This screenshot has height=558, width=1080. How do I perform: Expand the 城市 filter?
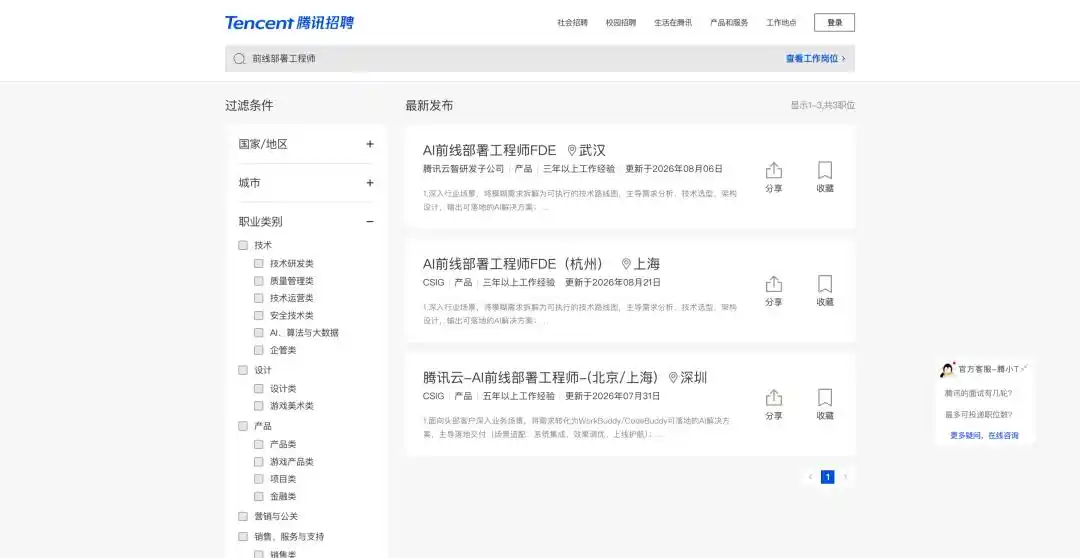click(x=370, y=183)
